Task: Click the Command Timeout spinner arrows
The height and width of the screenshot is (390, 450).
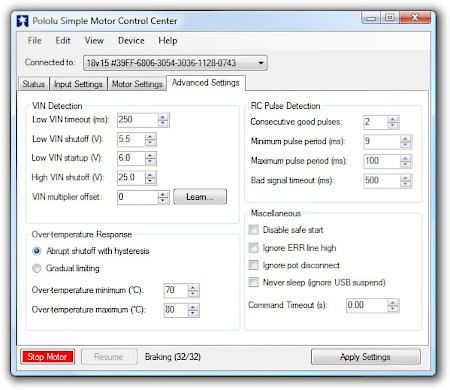Action: [x=393, y=306]
